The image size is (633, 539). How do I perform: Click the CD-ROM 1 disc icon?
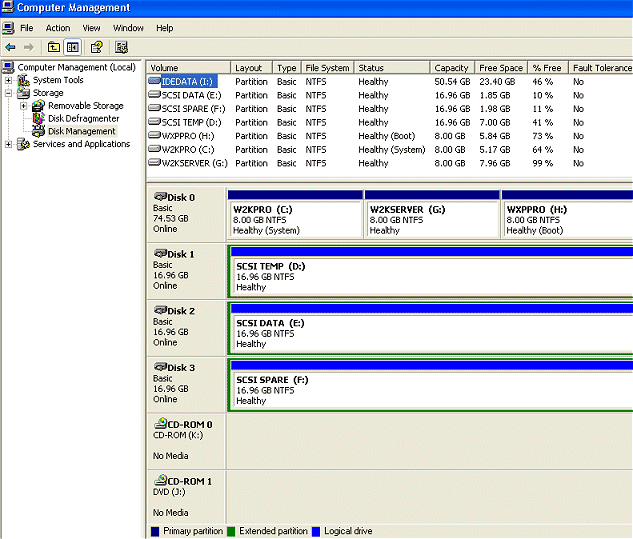(x=160, y=480)
